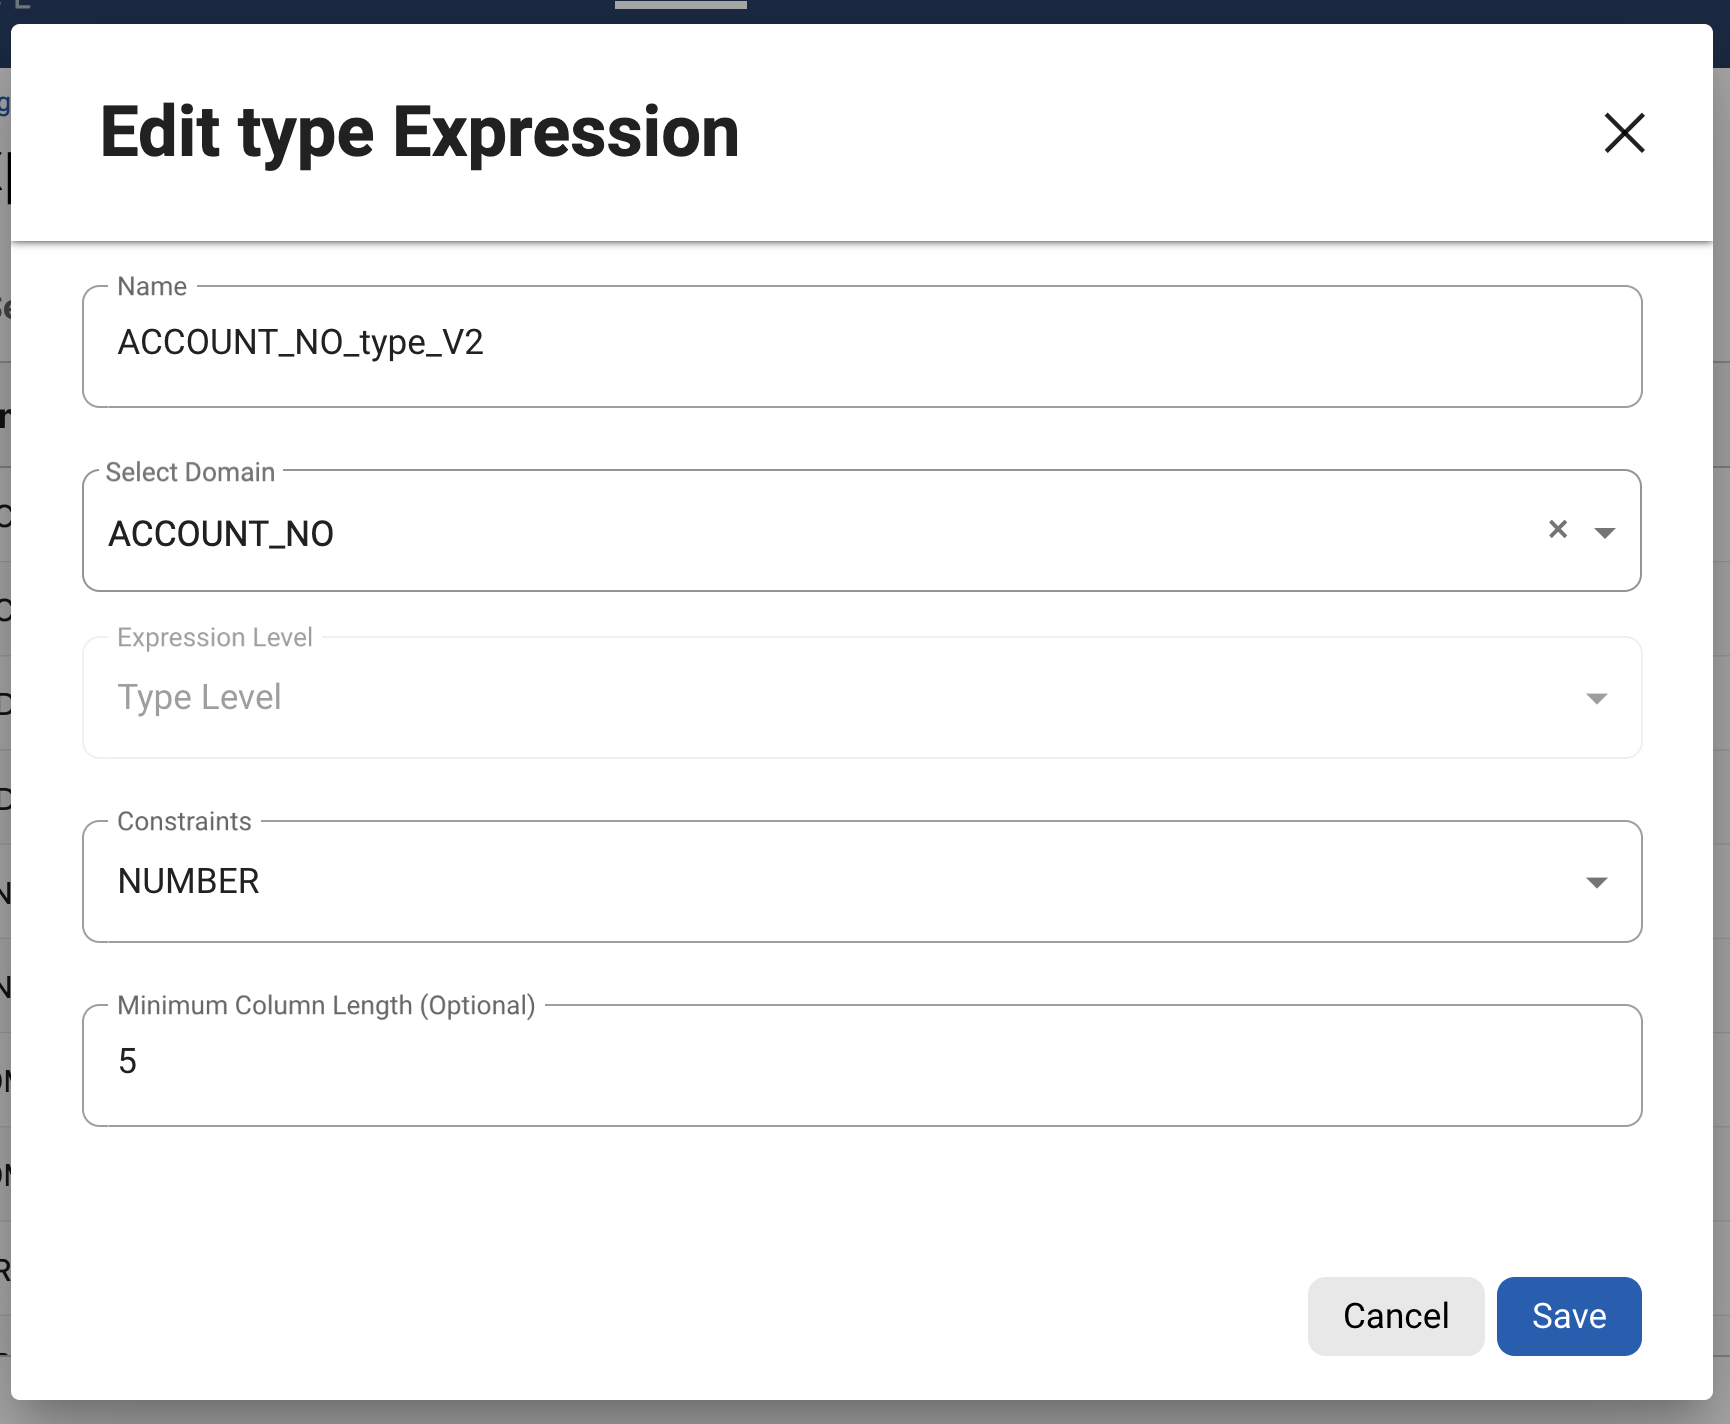The height and width of the screenshot is (1424, 1730).
Task: Click the Minimum Column Length (Optional) label
Action: [x=326, y=1005]
